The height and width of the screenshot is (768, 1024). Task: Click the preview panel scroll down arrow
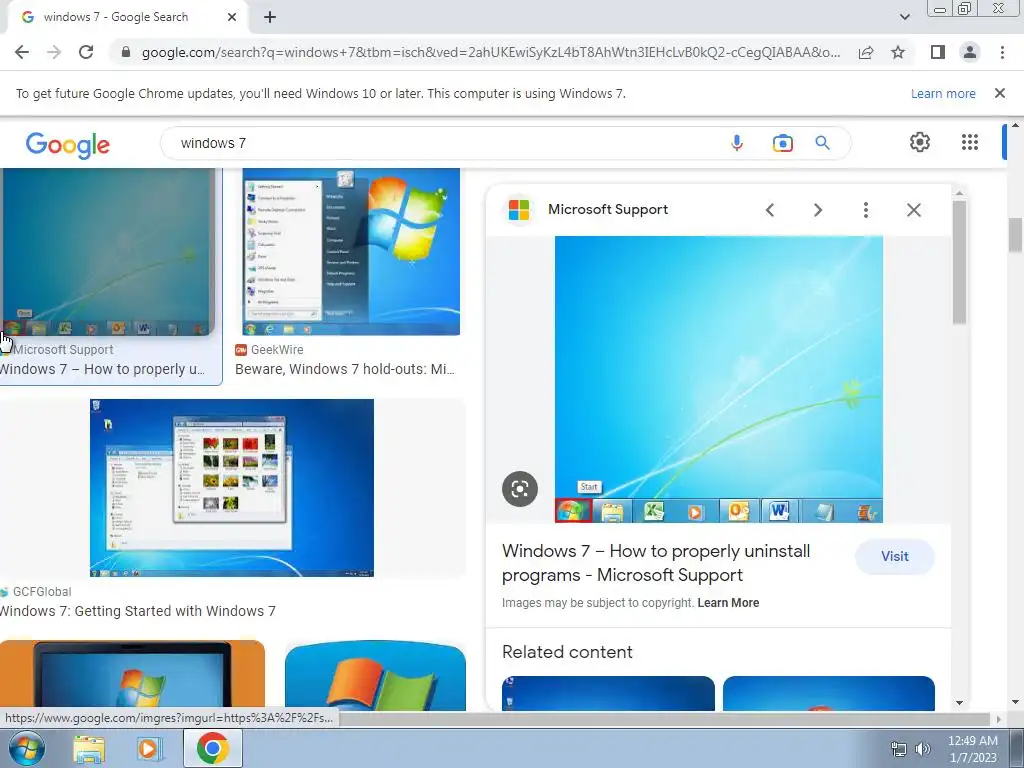click(x=959, y=703)
